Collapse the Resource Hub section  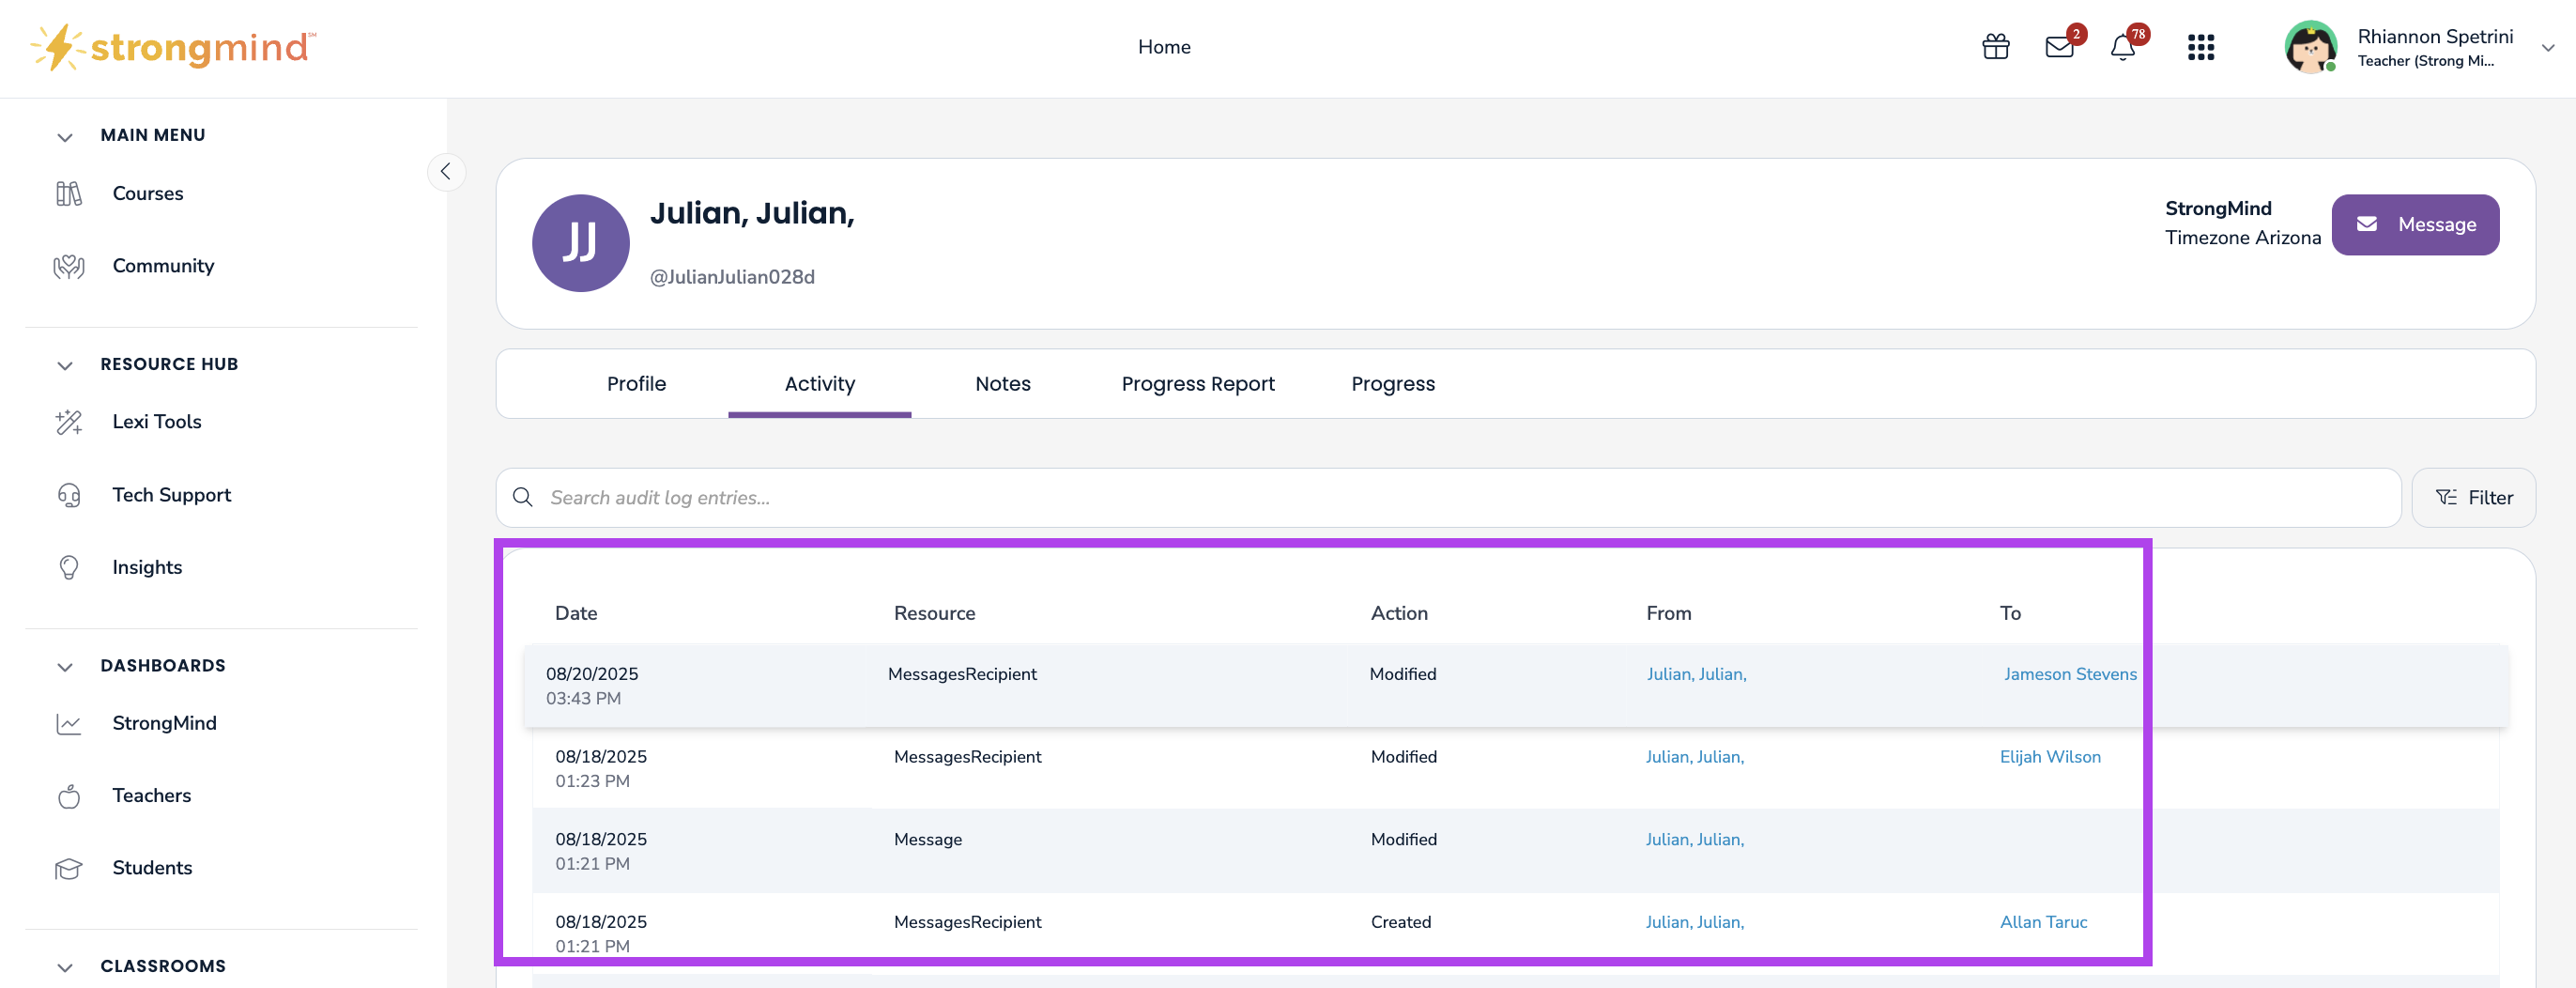65,365
